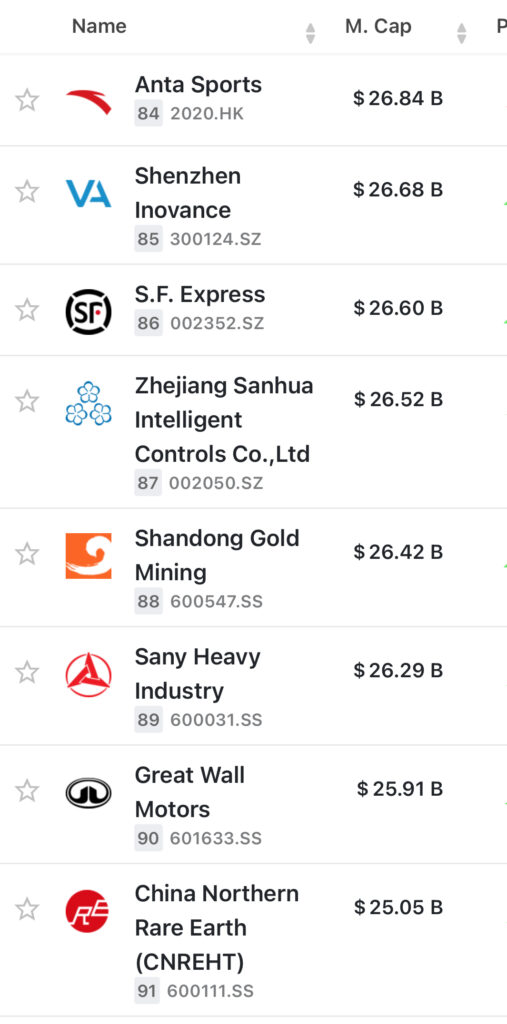
Task: Toggle favorite star for Anta Sports
Action: [x=27, y=101]
